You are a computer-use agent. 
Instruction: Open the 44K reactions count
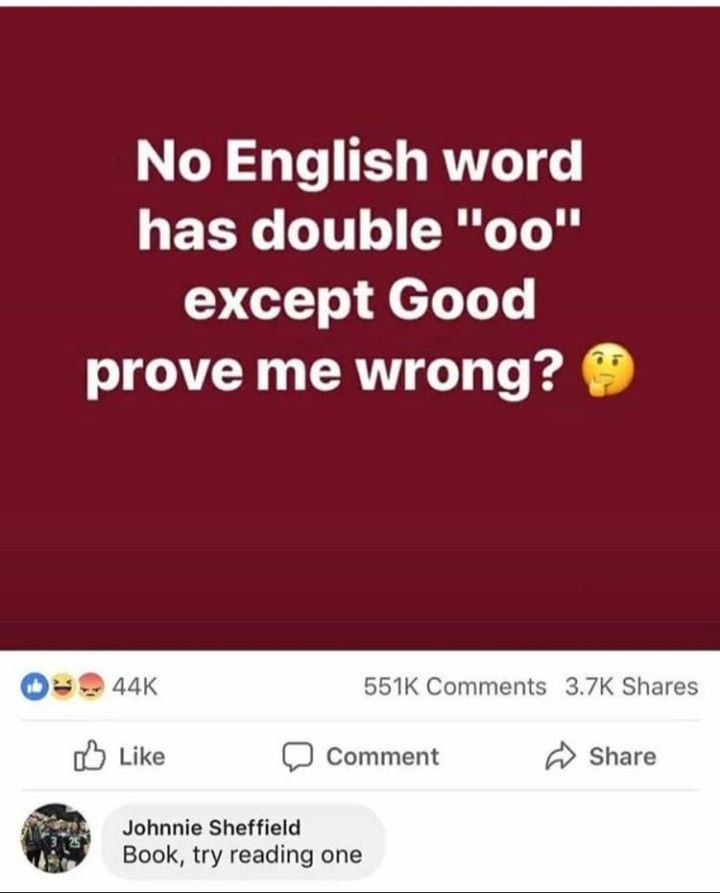pyautogui.click(x=135, y=686)
